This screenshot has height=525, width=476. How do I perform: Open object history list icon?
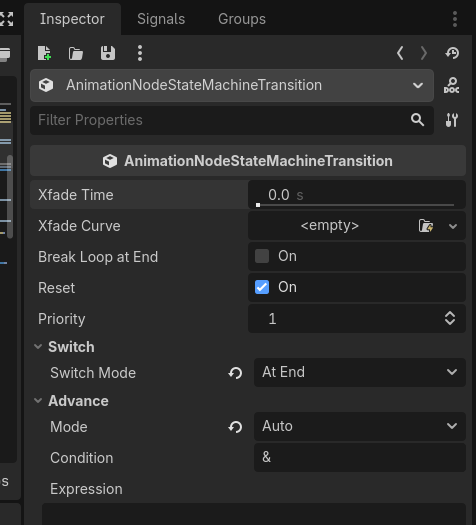tap(452, 53)
